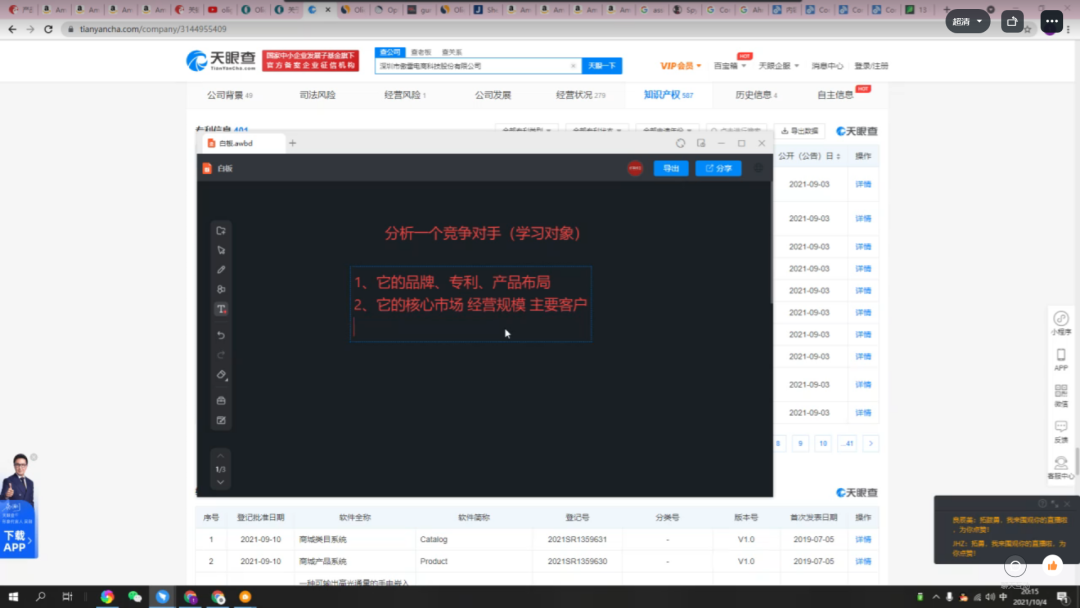Screen dimensions: 1080x608
Task: Click the 导出数据 button above patent table
Action: 800,131
